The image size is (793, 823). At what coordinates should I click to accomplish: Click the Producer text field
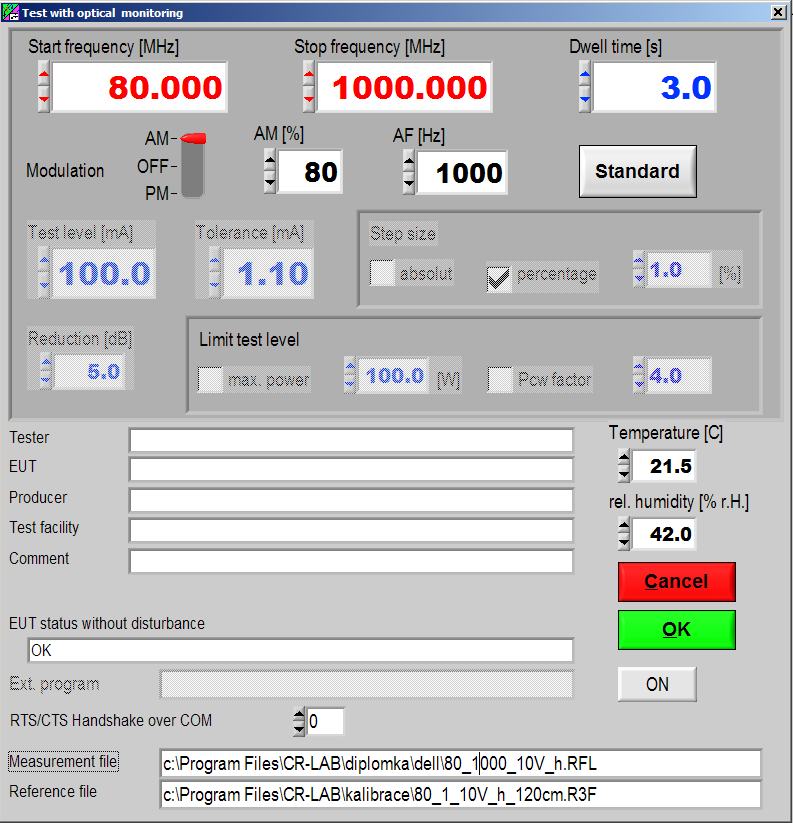(x=351, y=500)
